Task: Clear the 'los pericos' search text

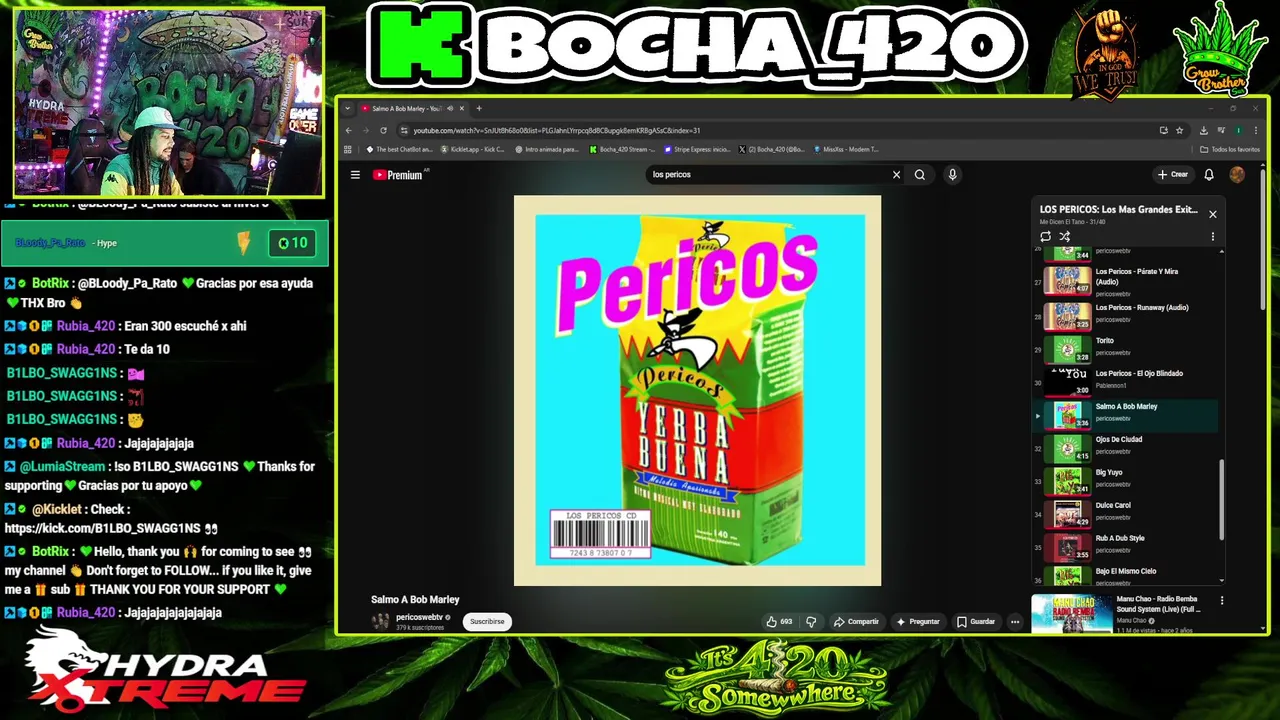Action: point(896,175)
